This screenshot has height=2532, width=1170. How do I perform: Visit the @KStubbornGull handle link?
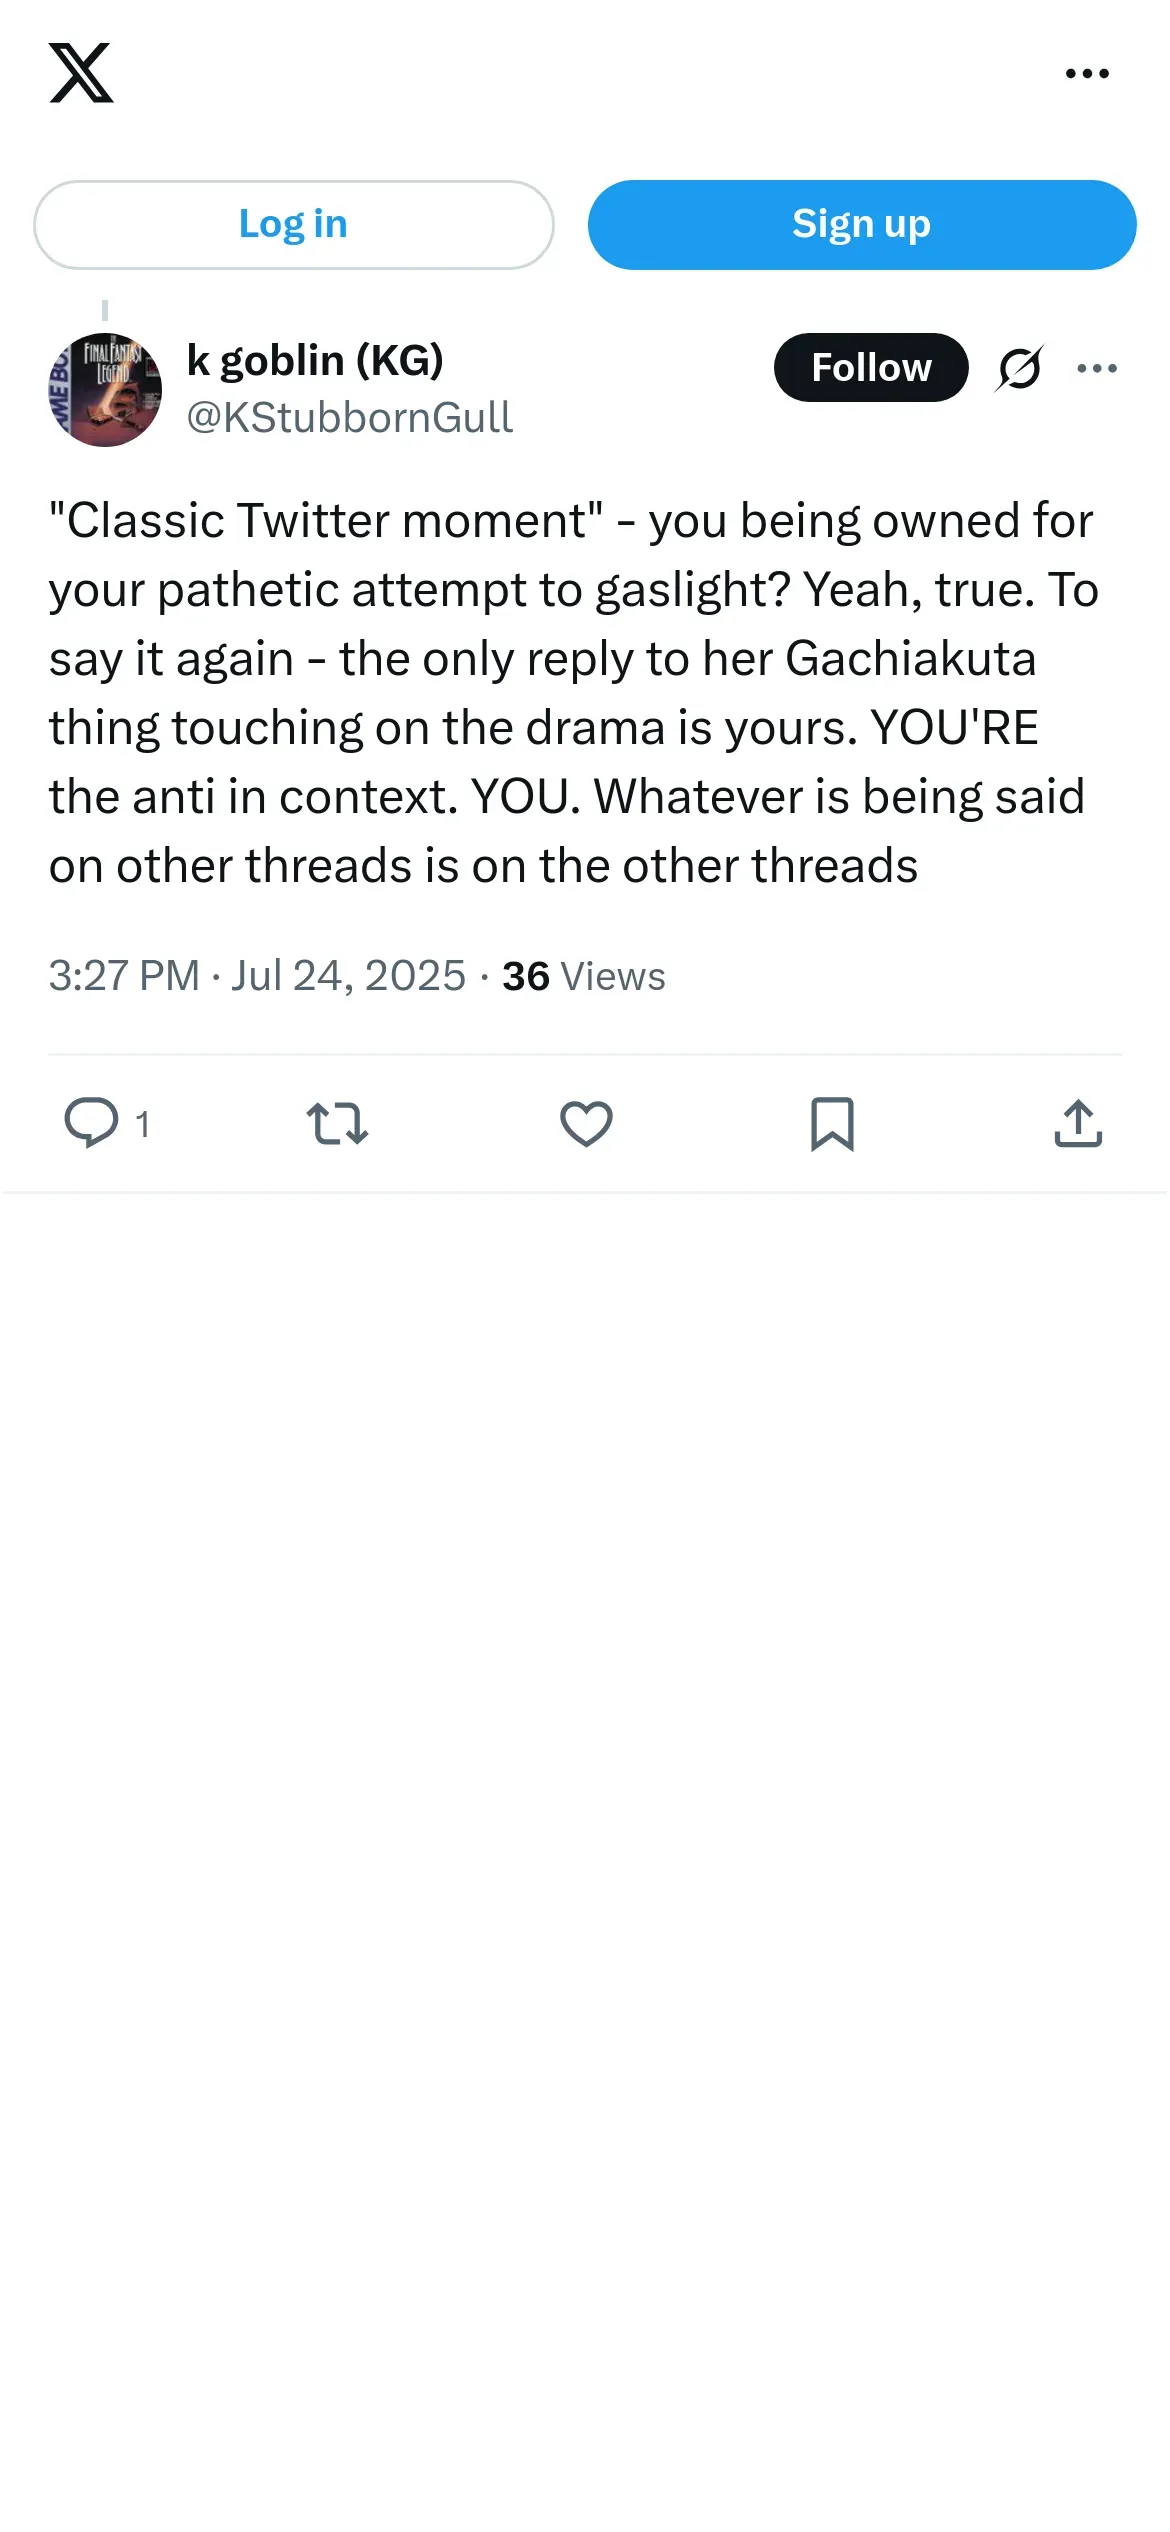click(x=350, y=417)
